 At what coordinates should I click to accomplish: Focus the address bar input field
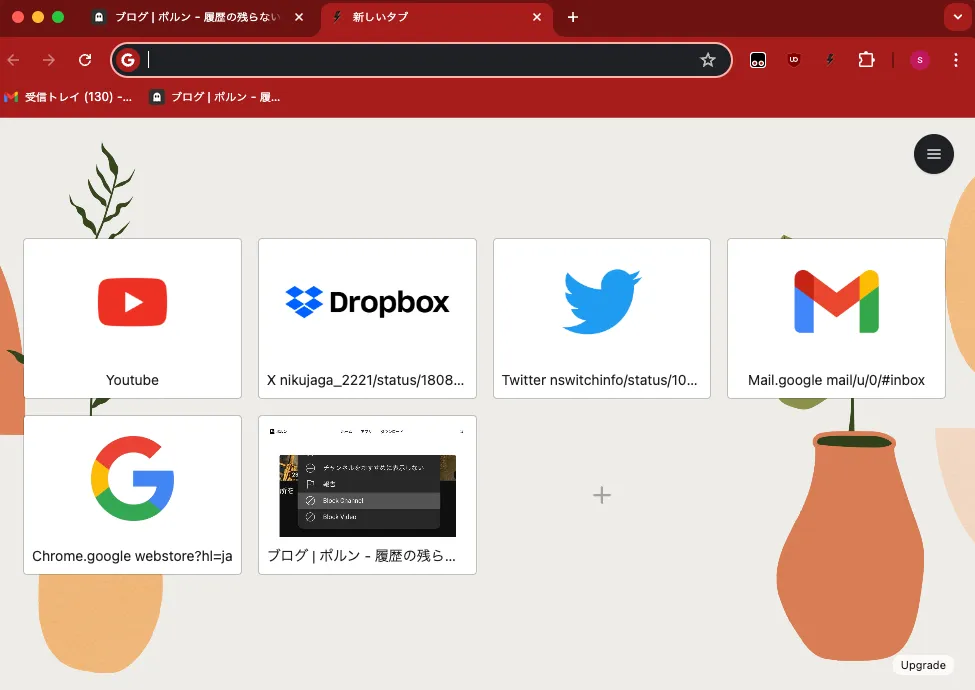420,60
